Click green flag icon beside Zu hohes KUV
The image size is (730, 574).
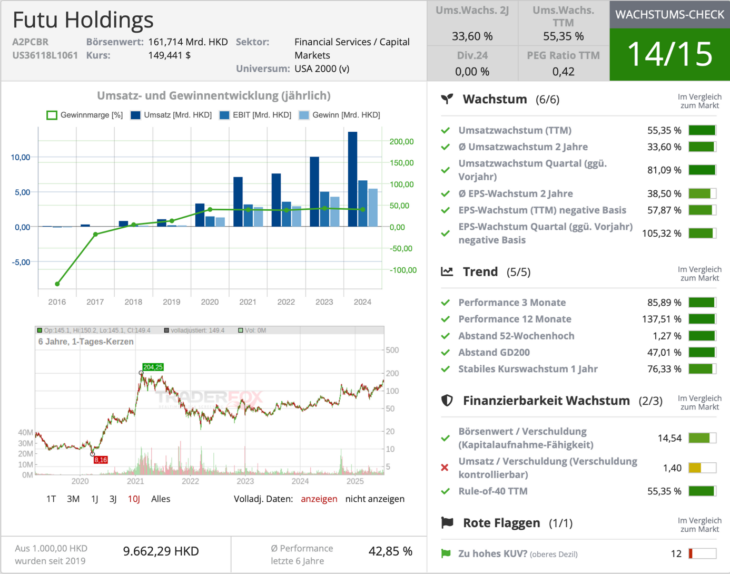click(446, 554)
